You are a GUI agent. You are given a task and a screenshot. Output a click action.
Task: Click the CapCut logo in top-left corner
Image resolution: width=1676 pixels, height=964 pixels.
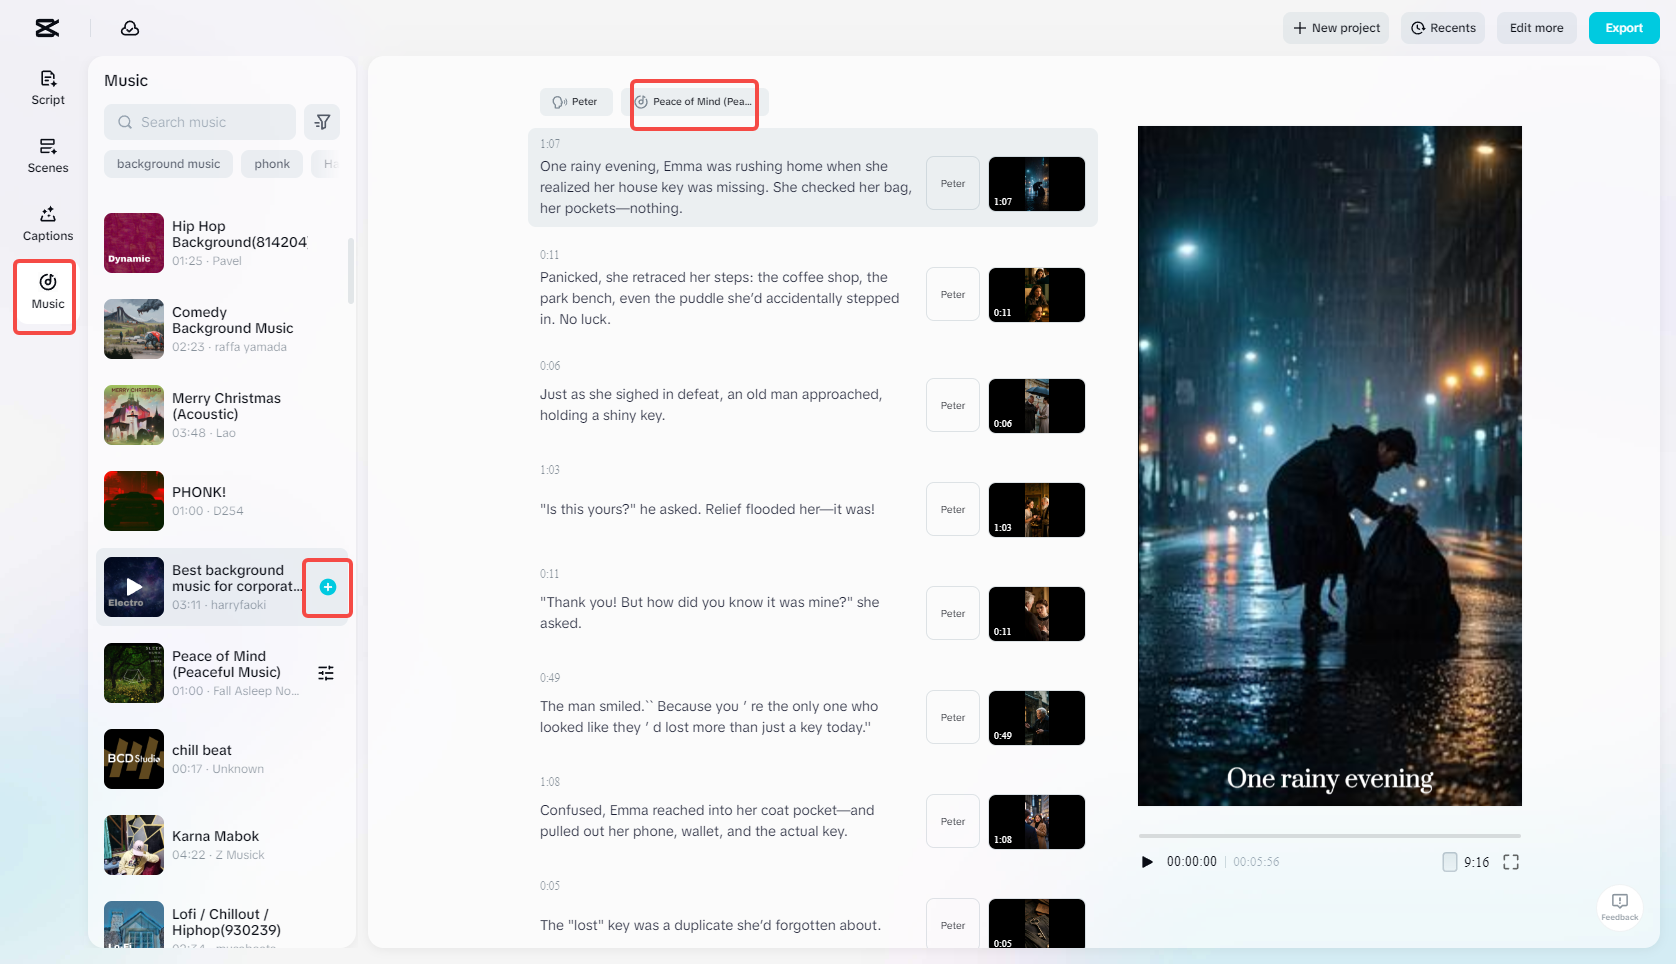(x=46, y=28)
